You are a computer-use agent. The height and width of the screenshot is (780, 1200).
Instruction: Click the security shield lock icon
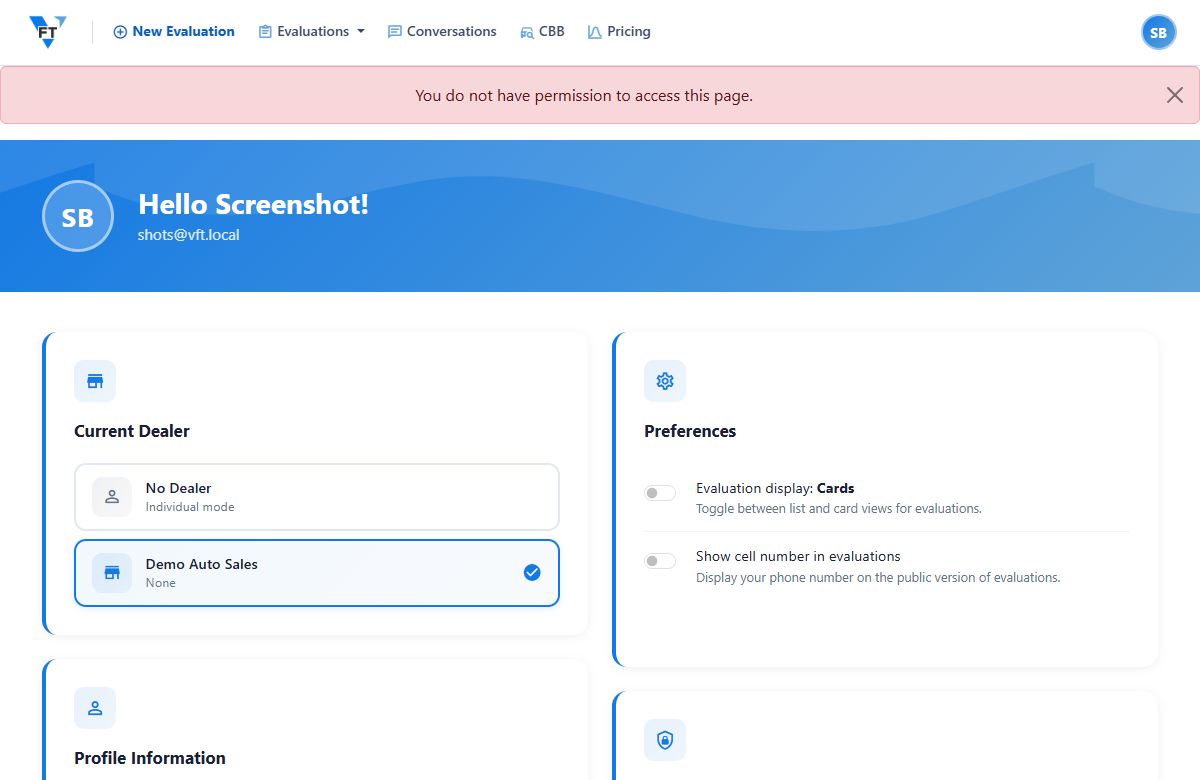[x=665, y=740]
